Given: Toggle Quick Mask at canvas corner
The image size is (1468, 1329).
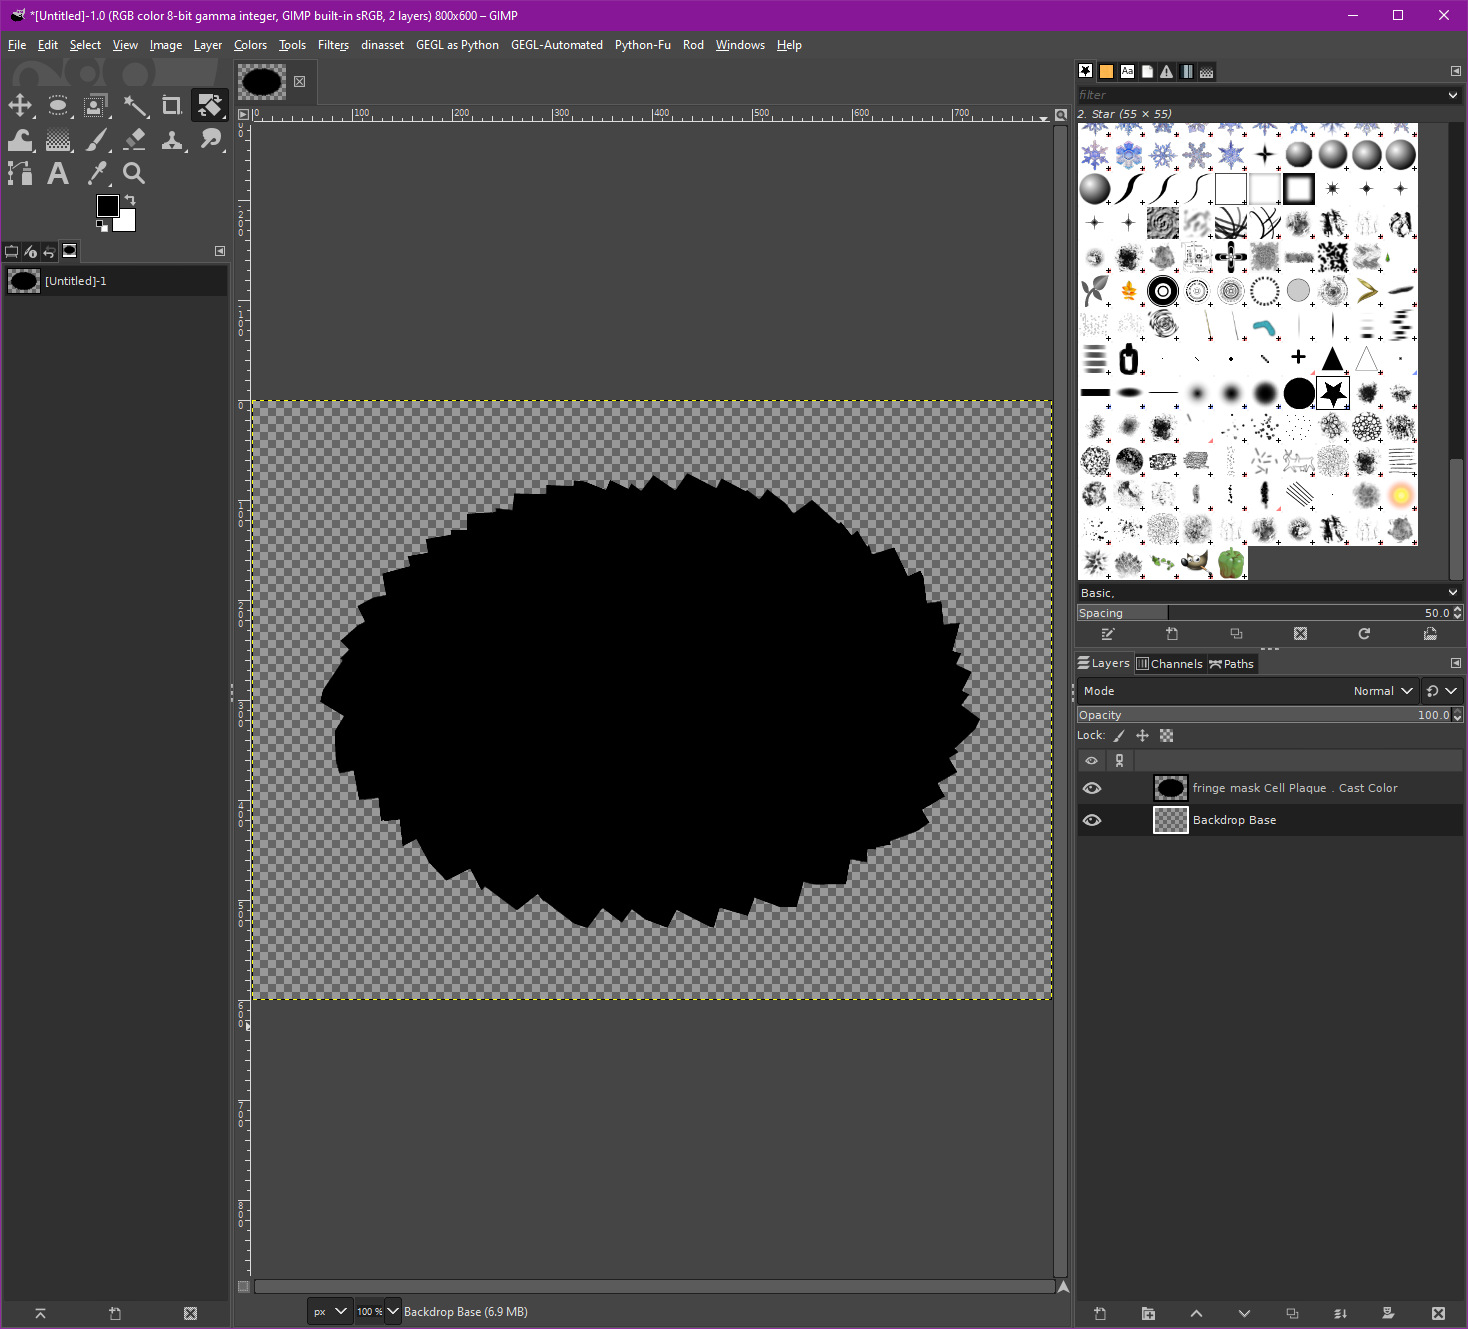Looking at the screenshot, I should [x=243, y=1287].
